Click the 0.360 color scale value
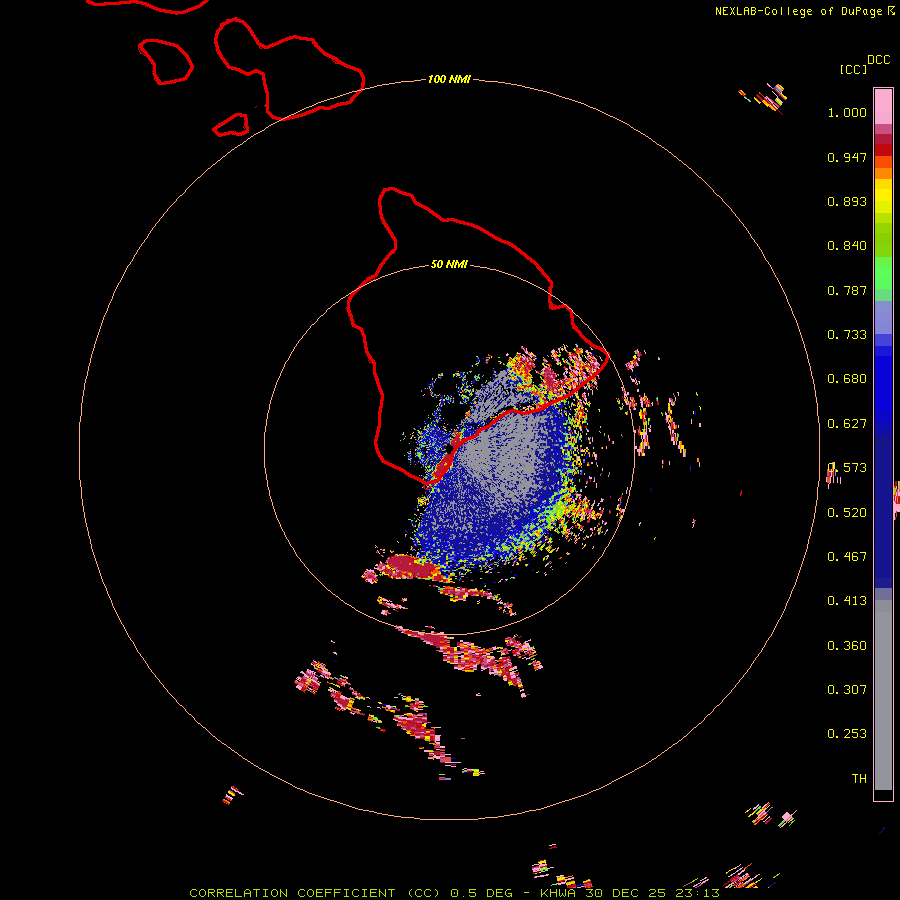Image resolution: width=900 pixels, height=900 pixels. click(847, 646)
